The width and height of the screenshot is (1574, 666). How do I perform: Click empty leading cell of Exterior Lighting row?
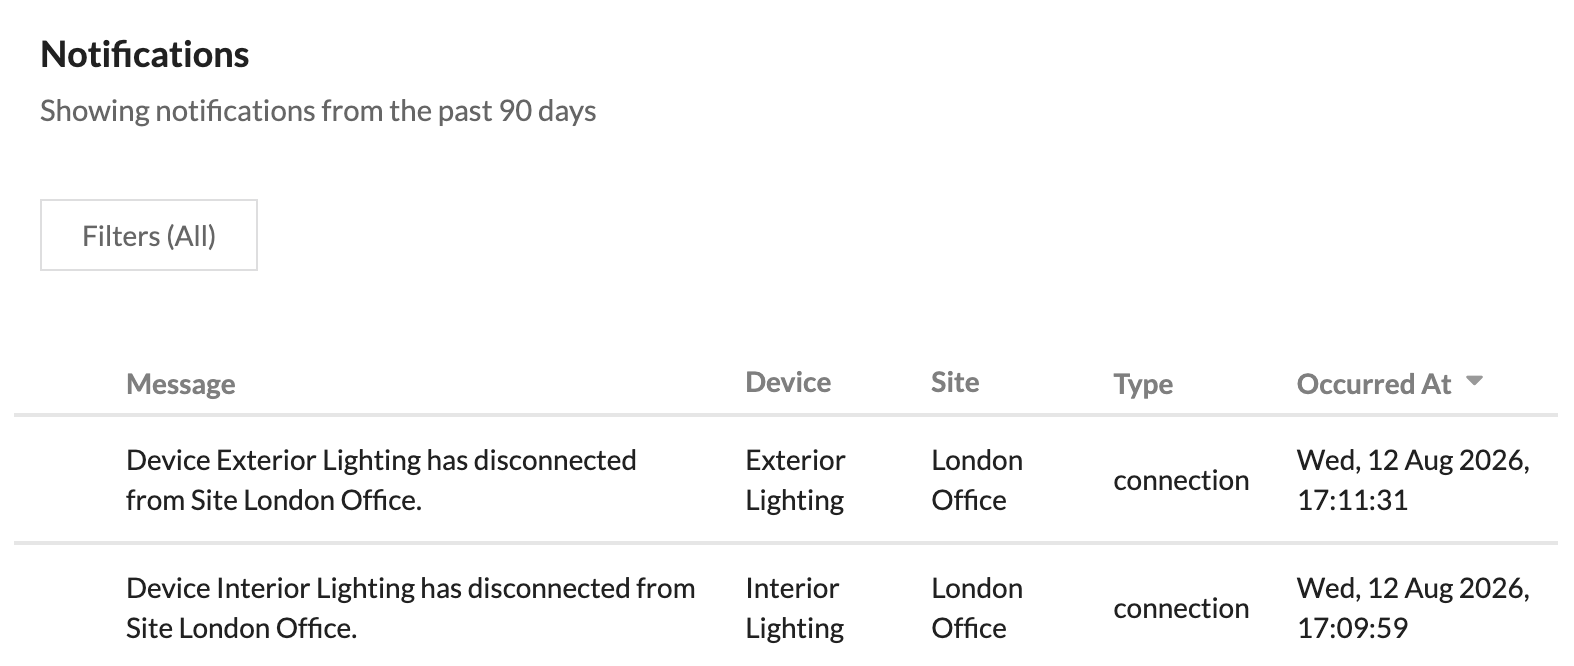click(70, 480)
